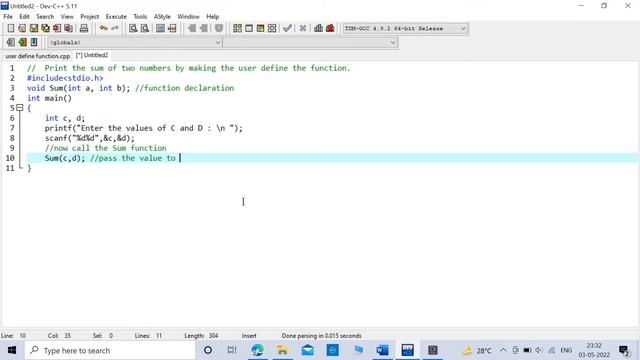The image size is (640, 360).
Task: Click the Compile icon (four squares)
Action: (x=237, y=28)
